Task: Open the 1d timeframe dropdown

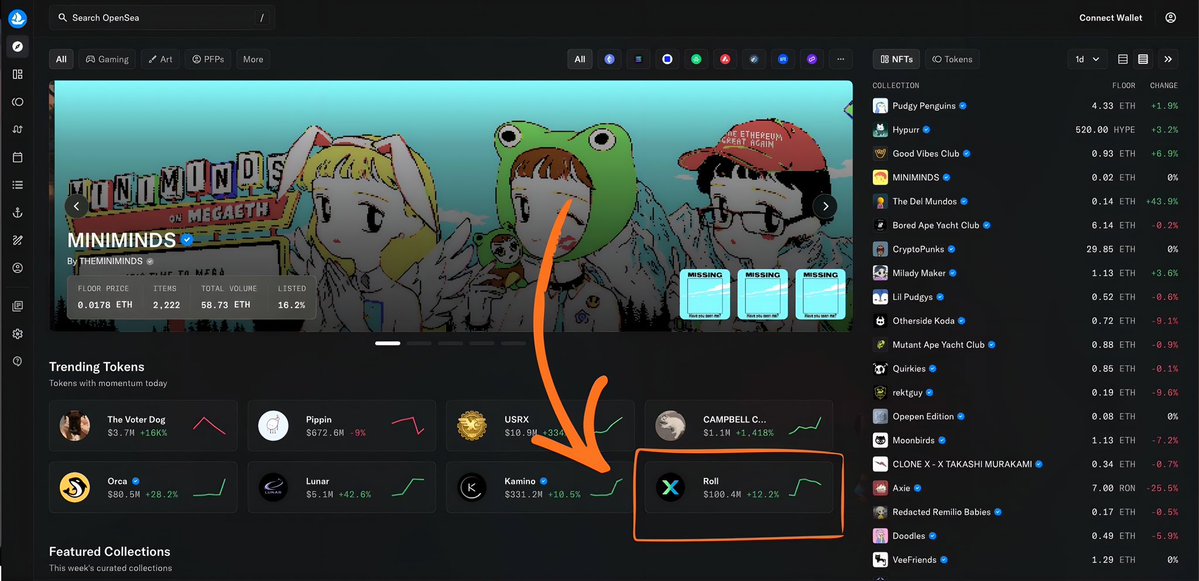Action: click(1087, 59)
